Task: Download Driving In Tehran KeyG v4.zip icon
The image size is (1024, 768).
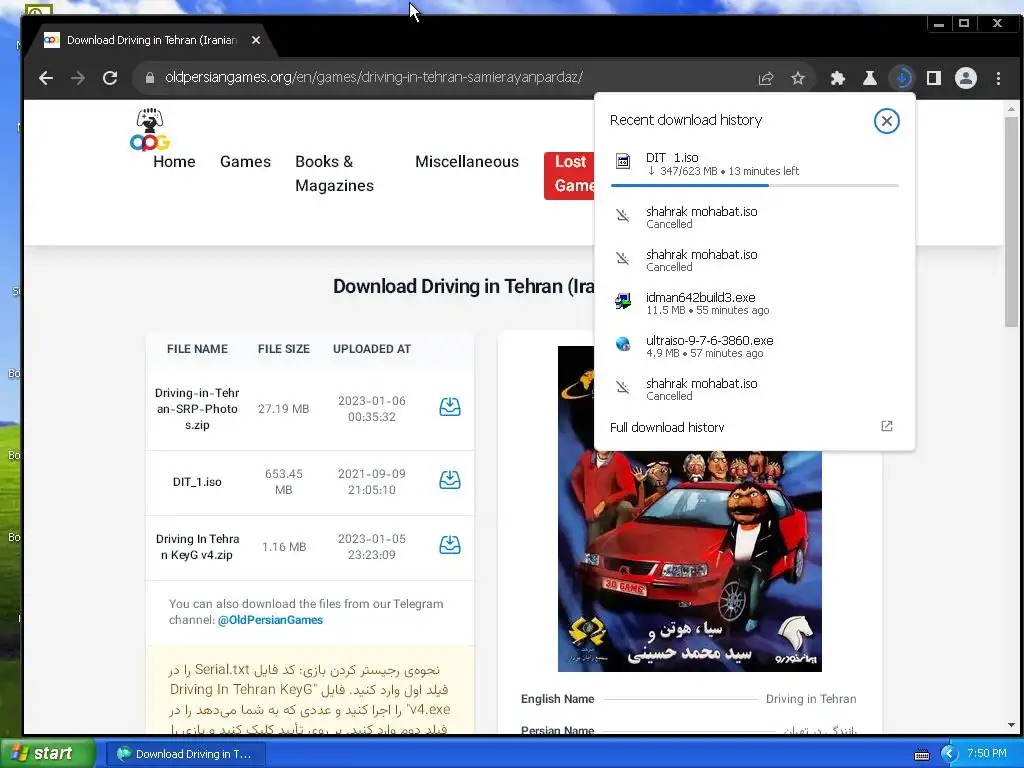Action: click(x=449, y=545)
